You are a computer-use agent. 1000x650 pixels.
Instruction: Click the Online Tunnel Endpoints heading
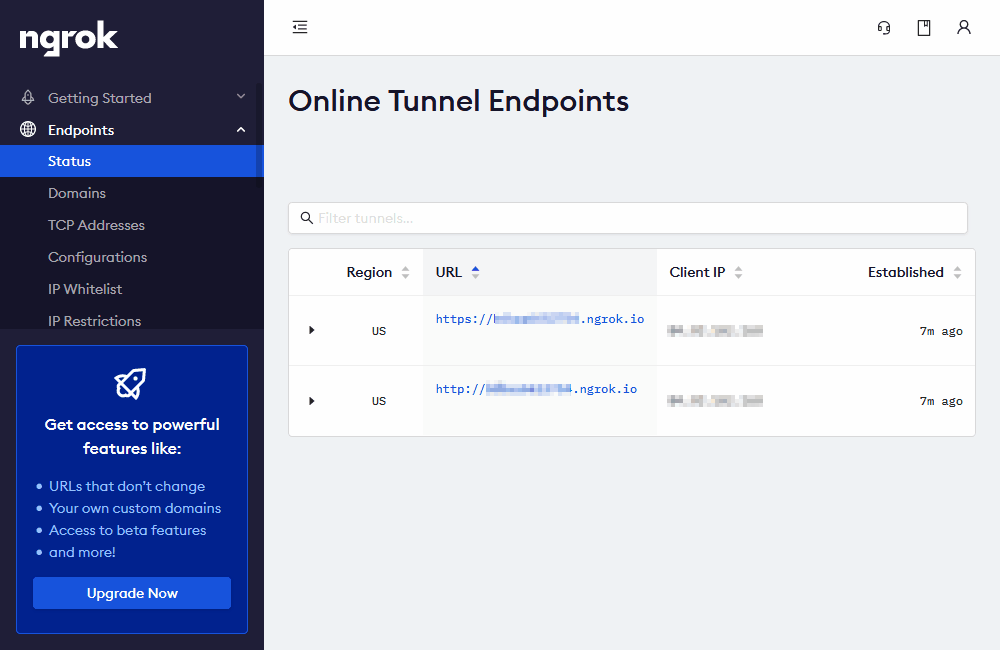click(459, 101)
